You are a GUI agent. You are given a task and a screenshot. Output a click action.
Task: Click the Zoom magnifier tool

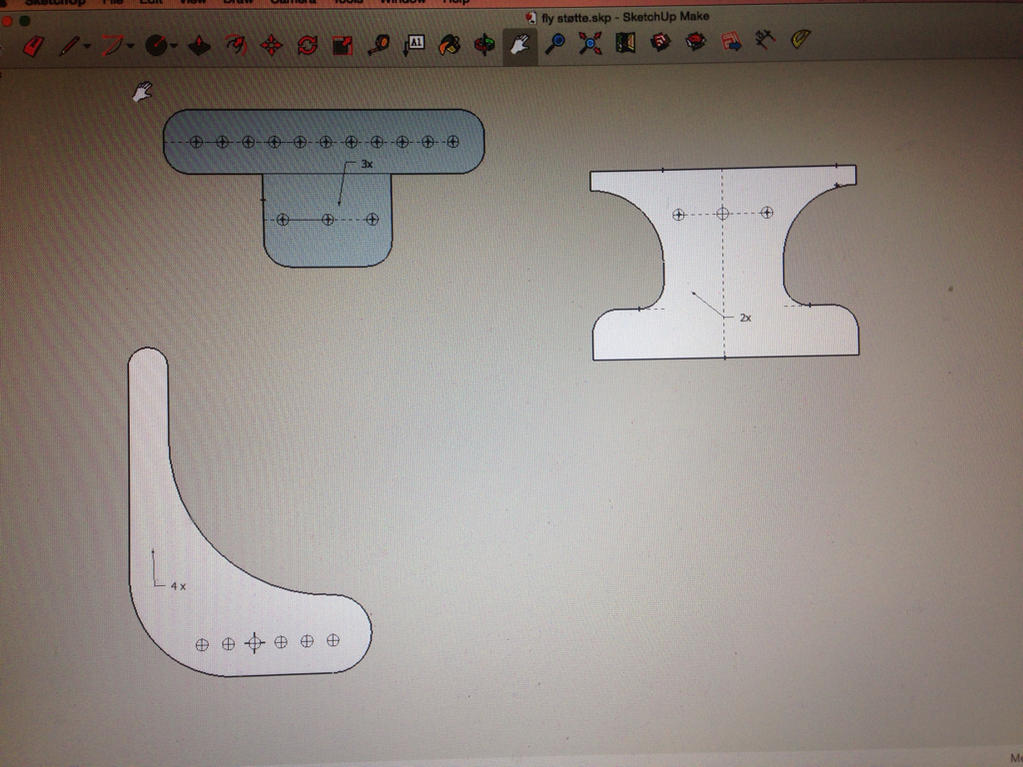555,42
